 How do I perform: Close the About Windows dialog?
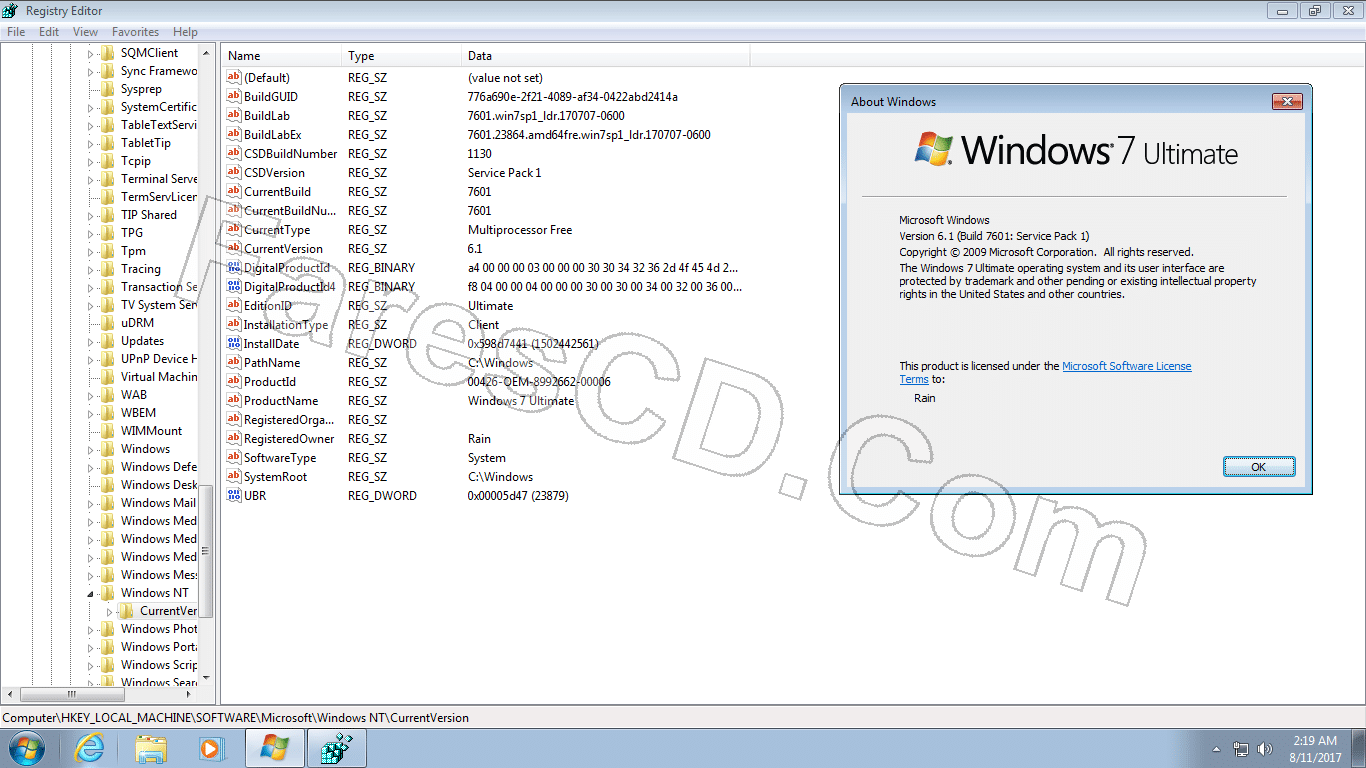click(x=1287, y=101)
